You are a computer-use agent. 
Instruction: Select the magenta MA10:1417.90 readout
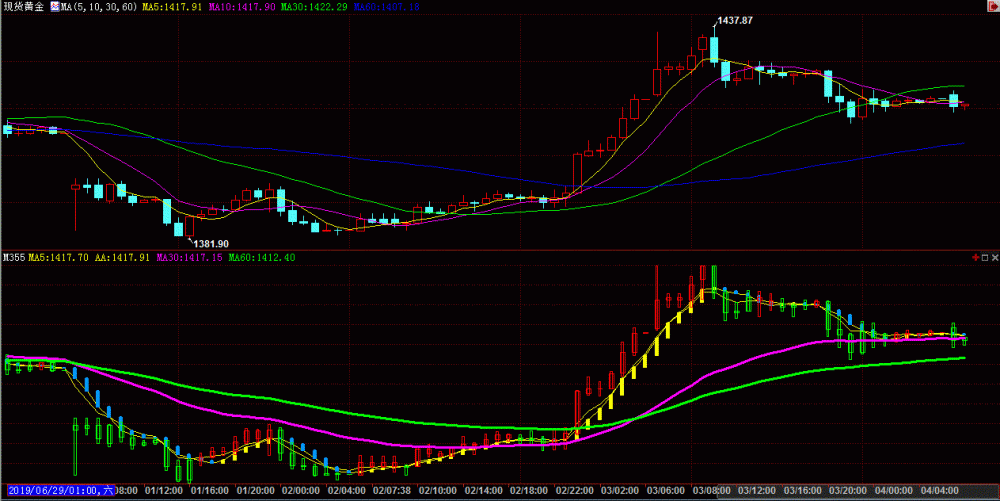[x=242, y=6]
